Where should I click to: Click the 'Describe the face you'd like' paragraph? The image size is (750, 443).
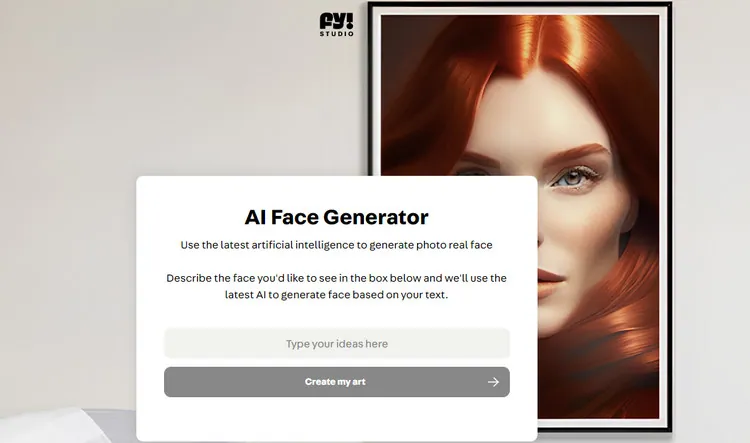[x=336, y=286]
